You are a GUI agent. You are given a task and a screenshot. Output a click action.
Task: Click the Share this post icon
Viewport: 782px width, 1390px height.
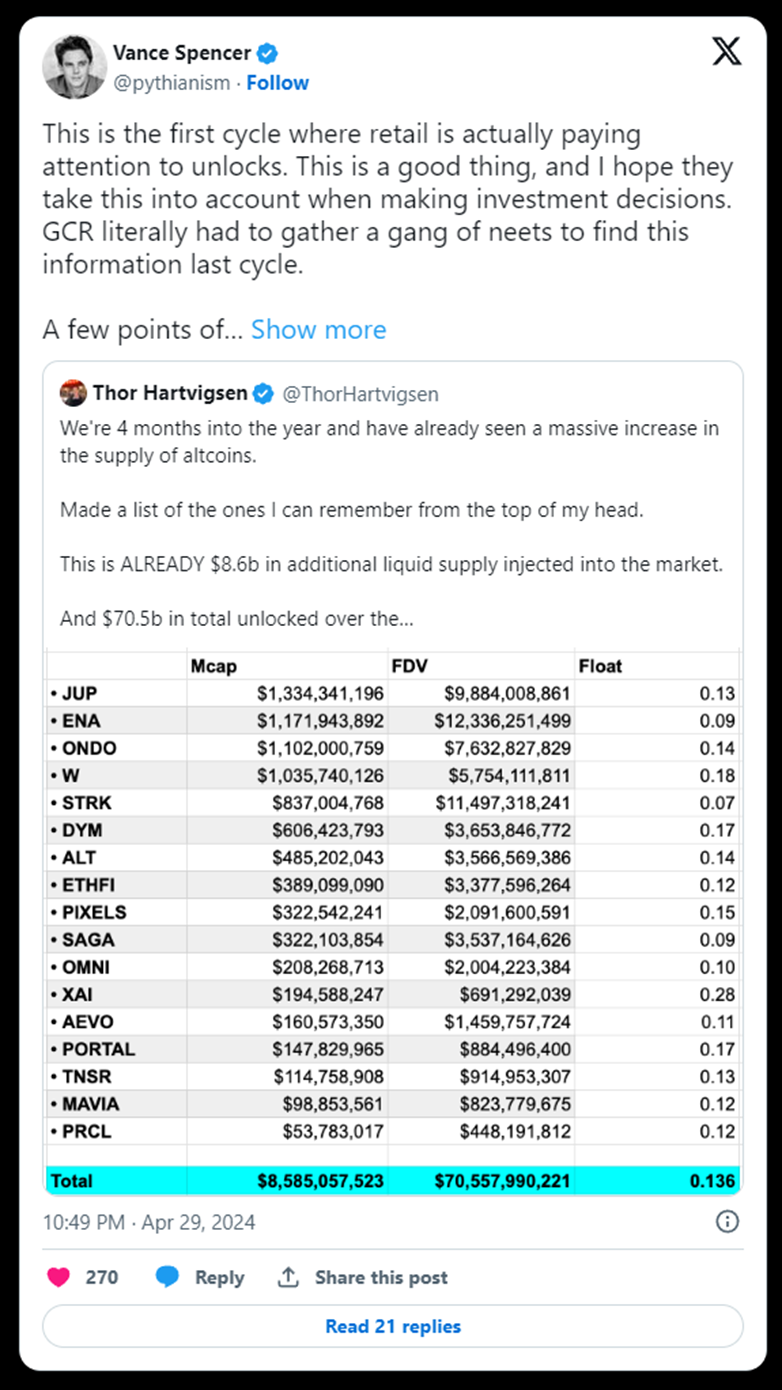click(x=289, y=1277)
